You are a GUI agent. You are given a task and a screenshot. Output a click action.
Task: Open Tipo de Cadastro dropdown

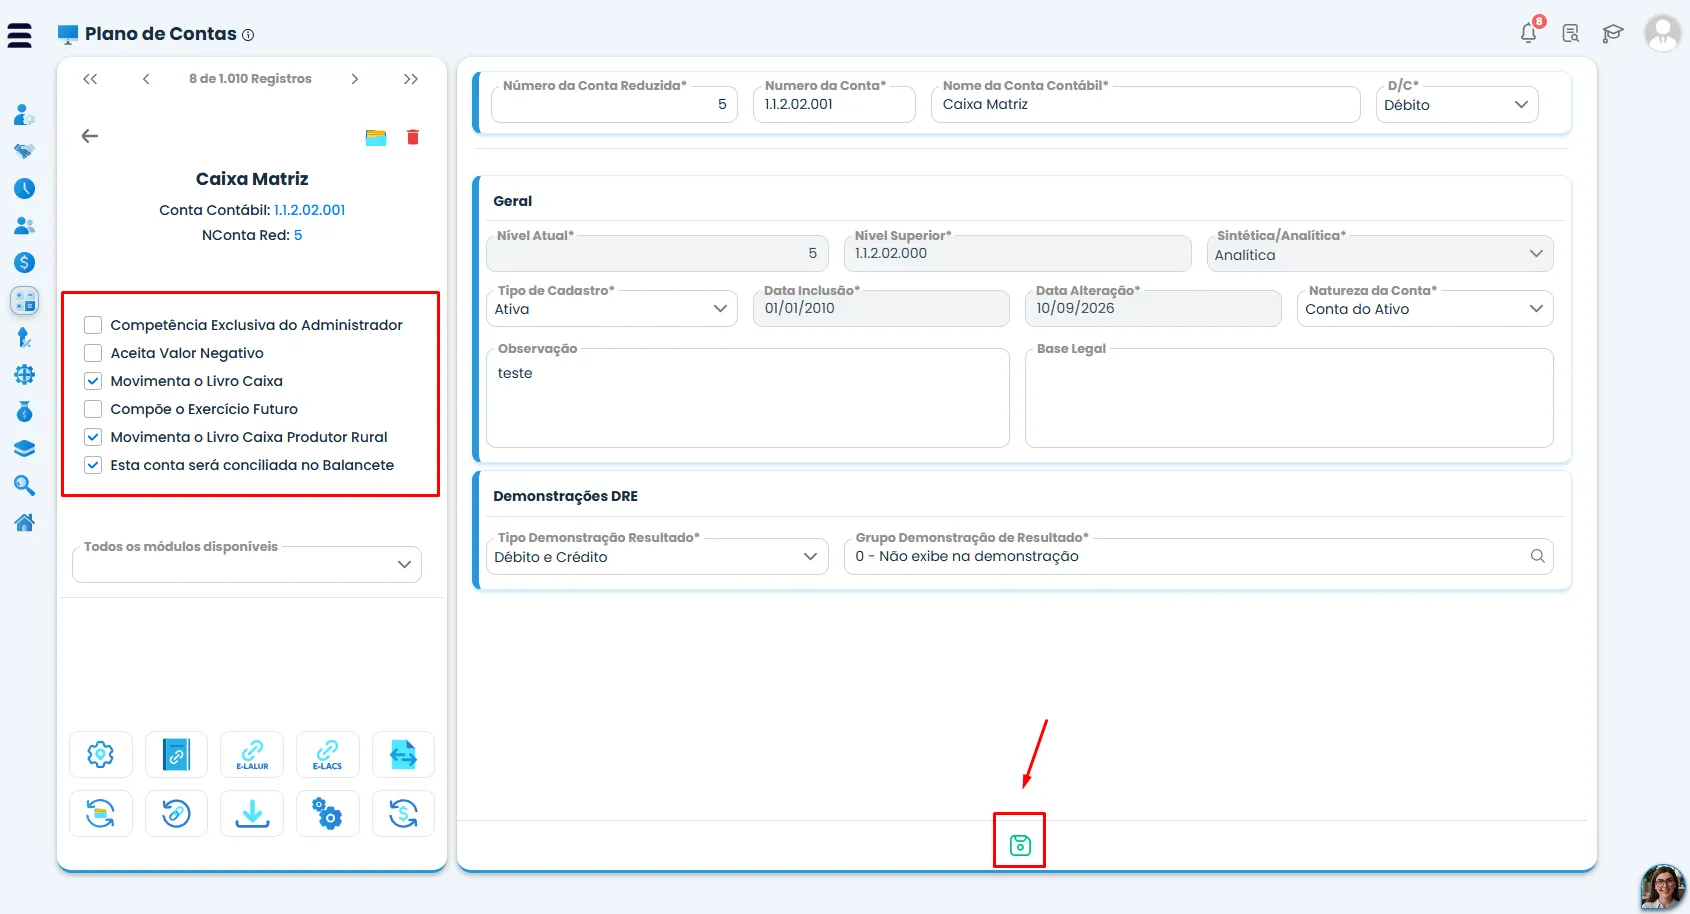click(611, 309)
